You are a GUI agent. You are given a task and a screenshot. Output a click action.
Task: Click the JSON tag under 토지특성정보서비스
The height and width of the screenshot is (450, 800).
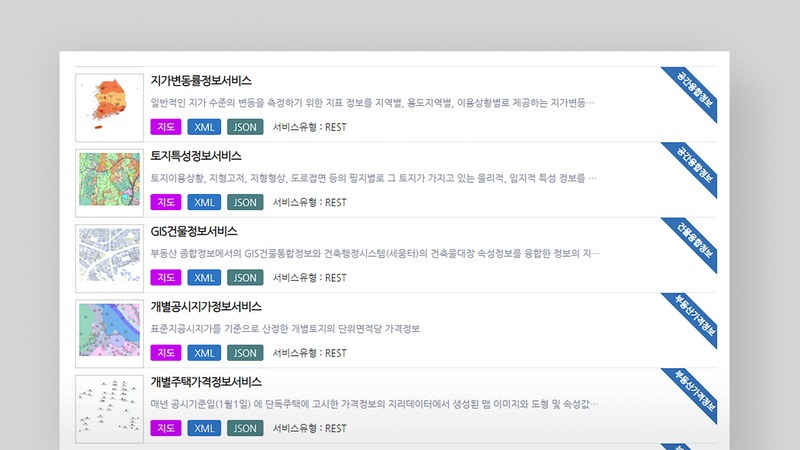[x=244, y=202]
